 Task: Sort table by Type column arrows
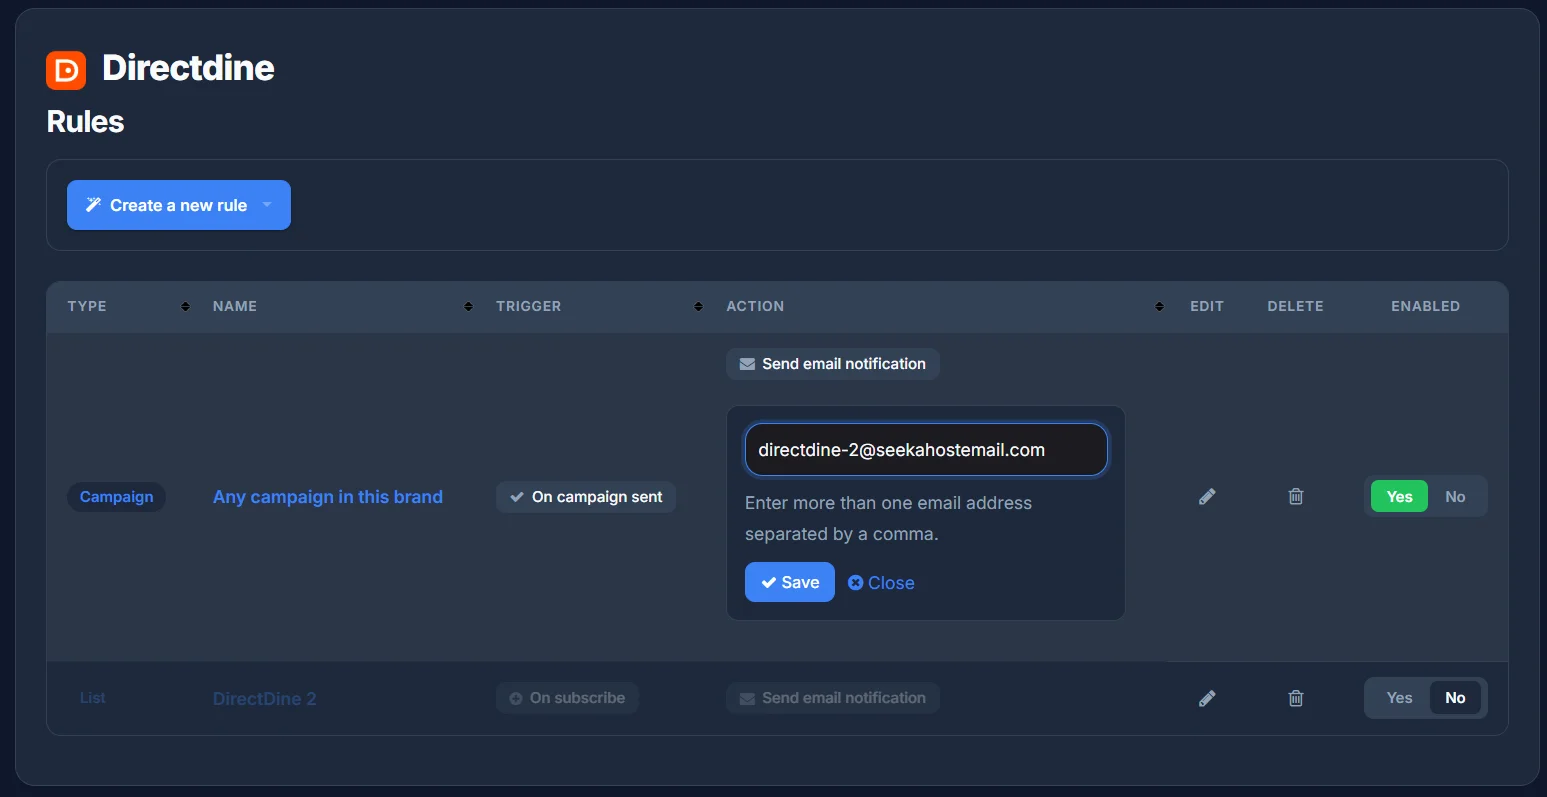point(185,307)
